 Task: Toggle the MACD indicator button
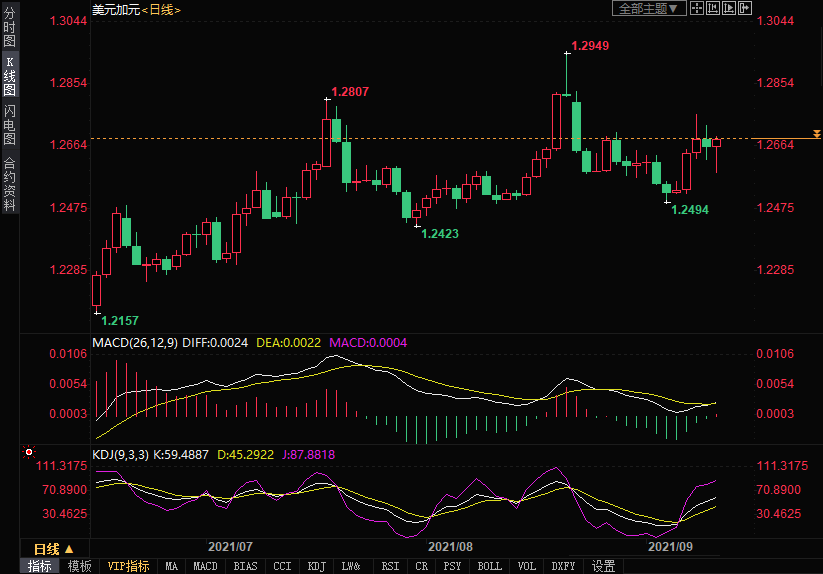click(205, 566)
